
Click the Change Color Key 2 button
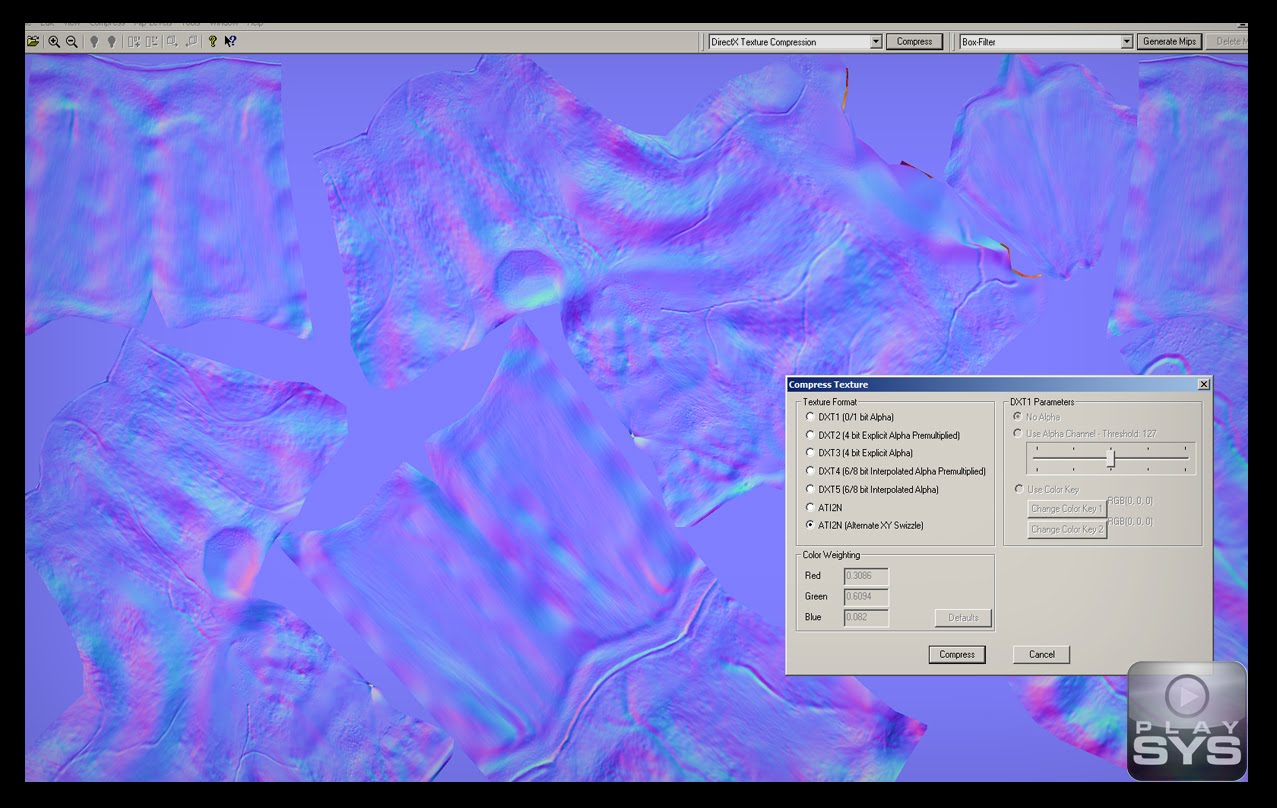[1066, 529]
